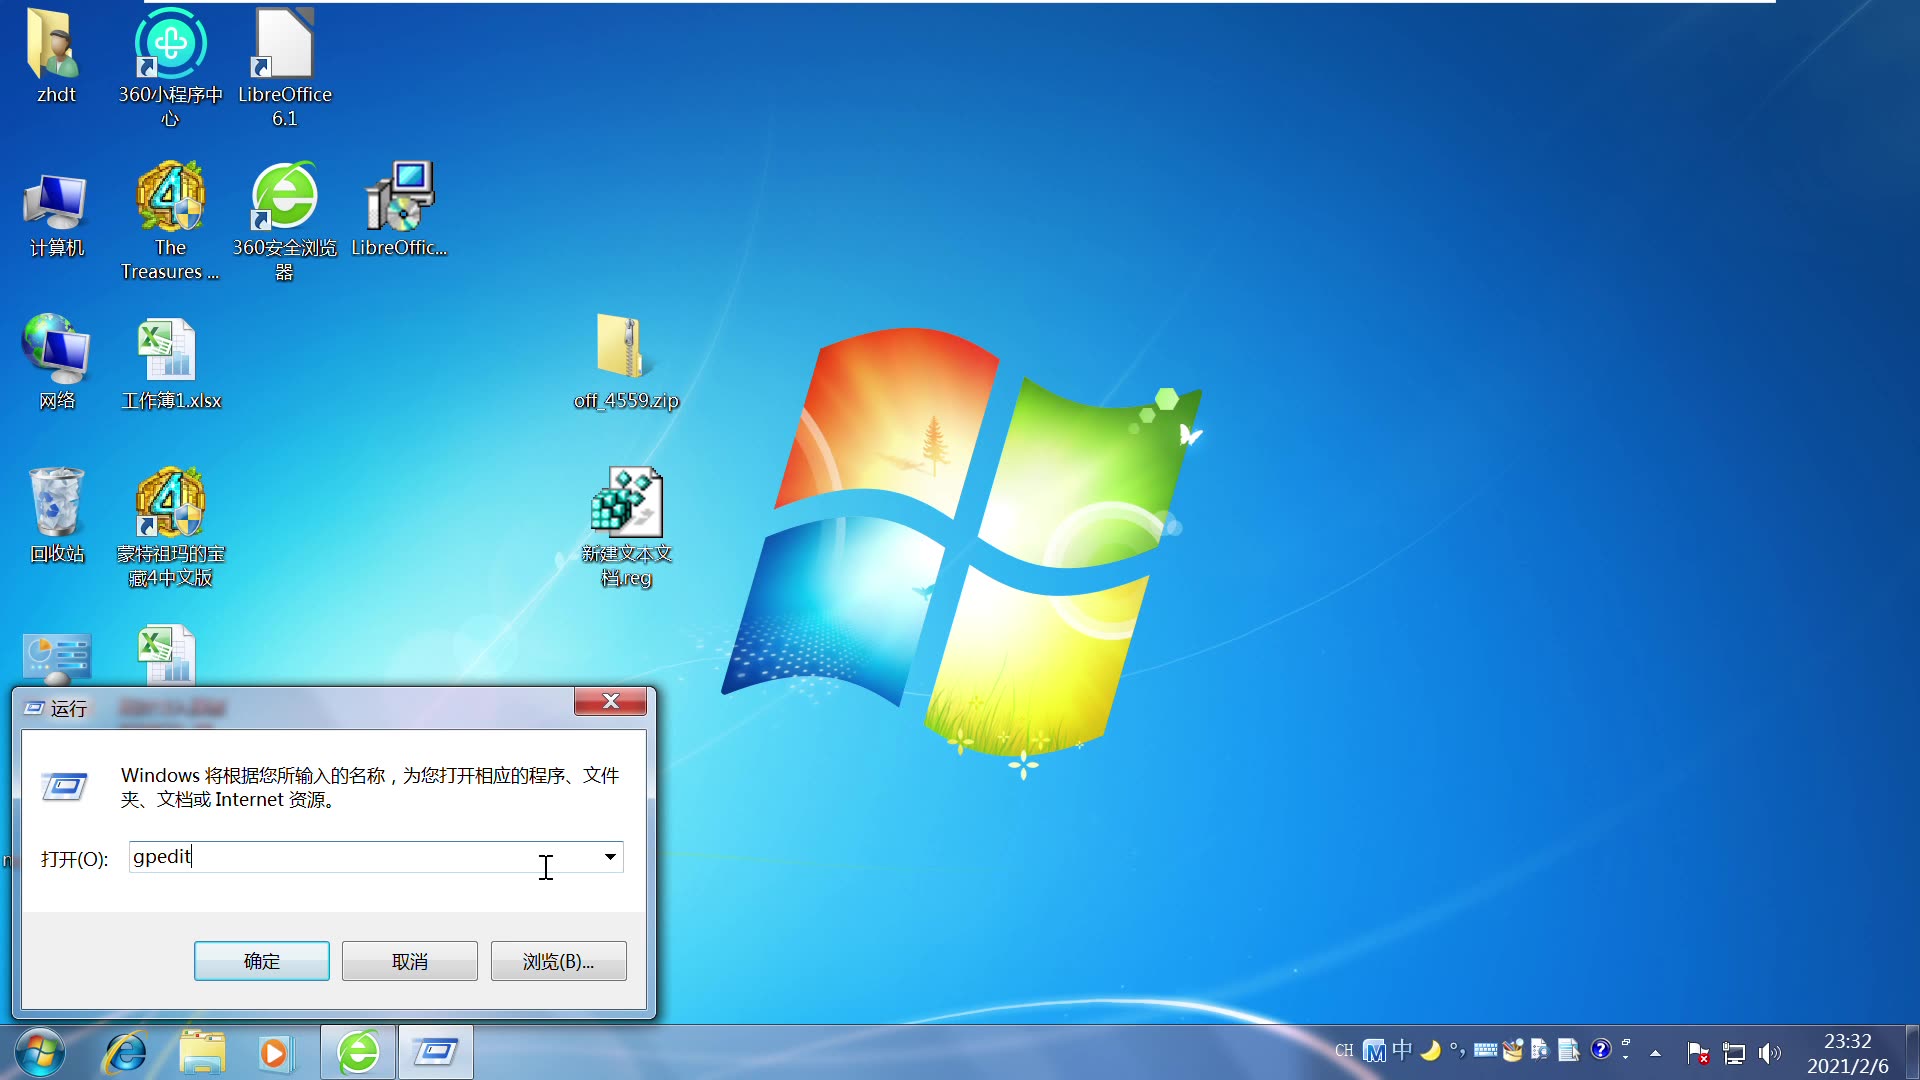1920x1080 pixels.
Task: Open Windows Media Player from the taskbar
Action: [275, 1052]
